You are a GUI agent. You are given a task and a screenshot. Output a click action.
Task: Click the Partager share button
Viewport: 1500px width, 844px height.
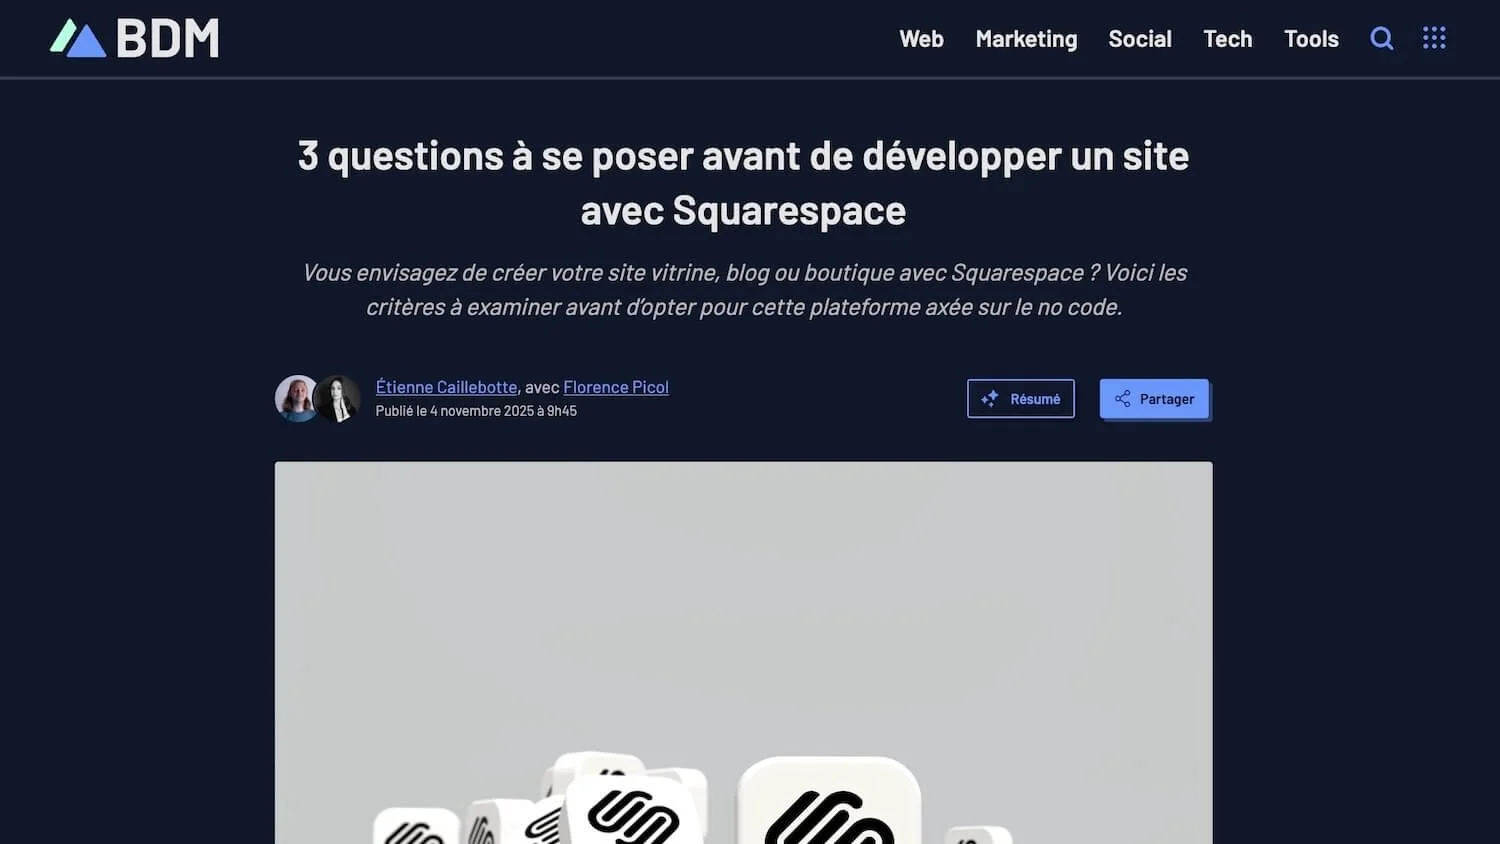click(x=1155, y=399)
